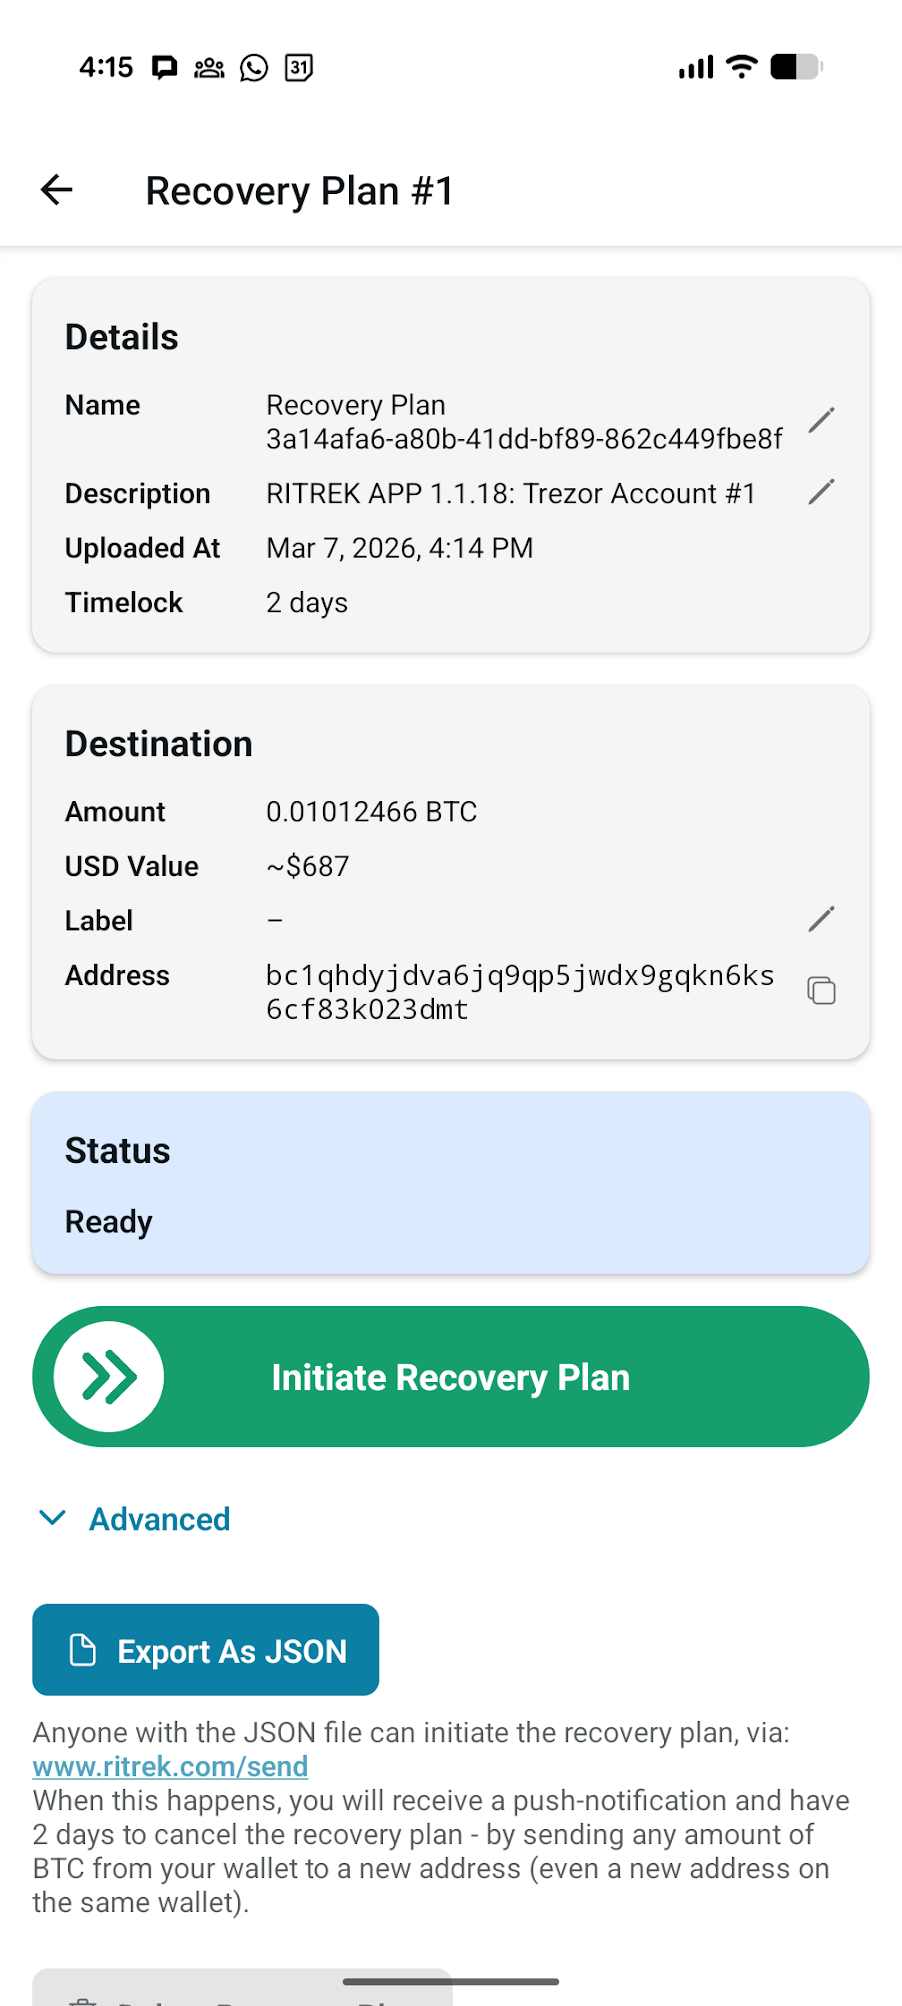The height and width of the screenshot is (2006, 902).
Task: Edit the recovery plan name
Action: [x=821, y=420]
